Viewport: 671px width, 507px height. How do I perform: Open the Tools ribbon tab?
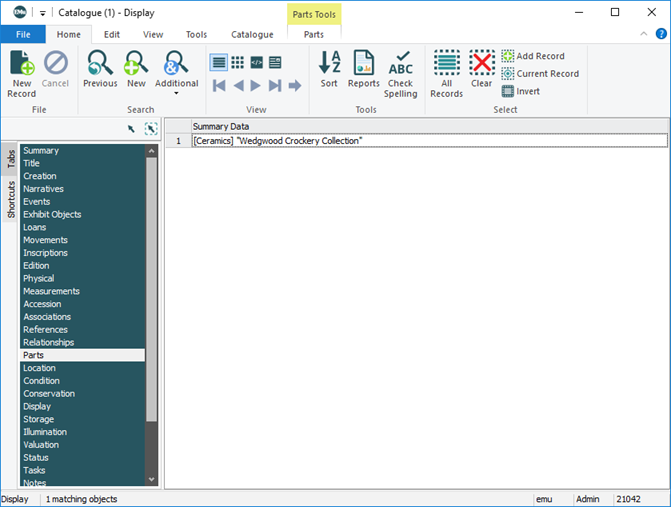196,34
